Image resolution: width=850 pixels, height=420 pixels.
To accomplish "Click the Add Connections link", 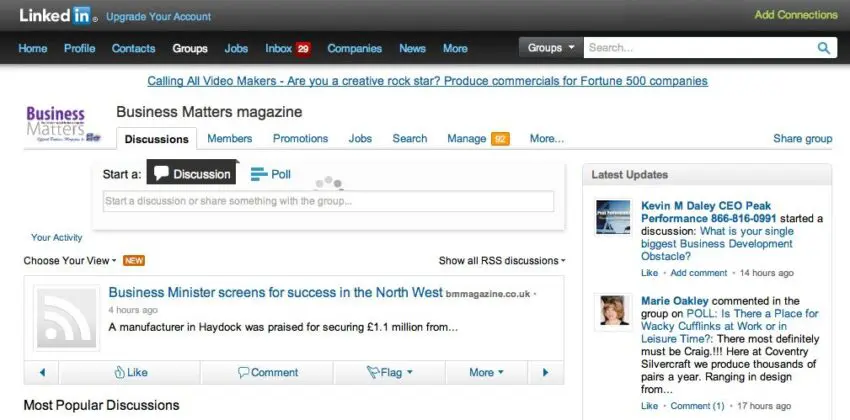I will (795, 15).
